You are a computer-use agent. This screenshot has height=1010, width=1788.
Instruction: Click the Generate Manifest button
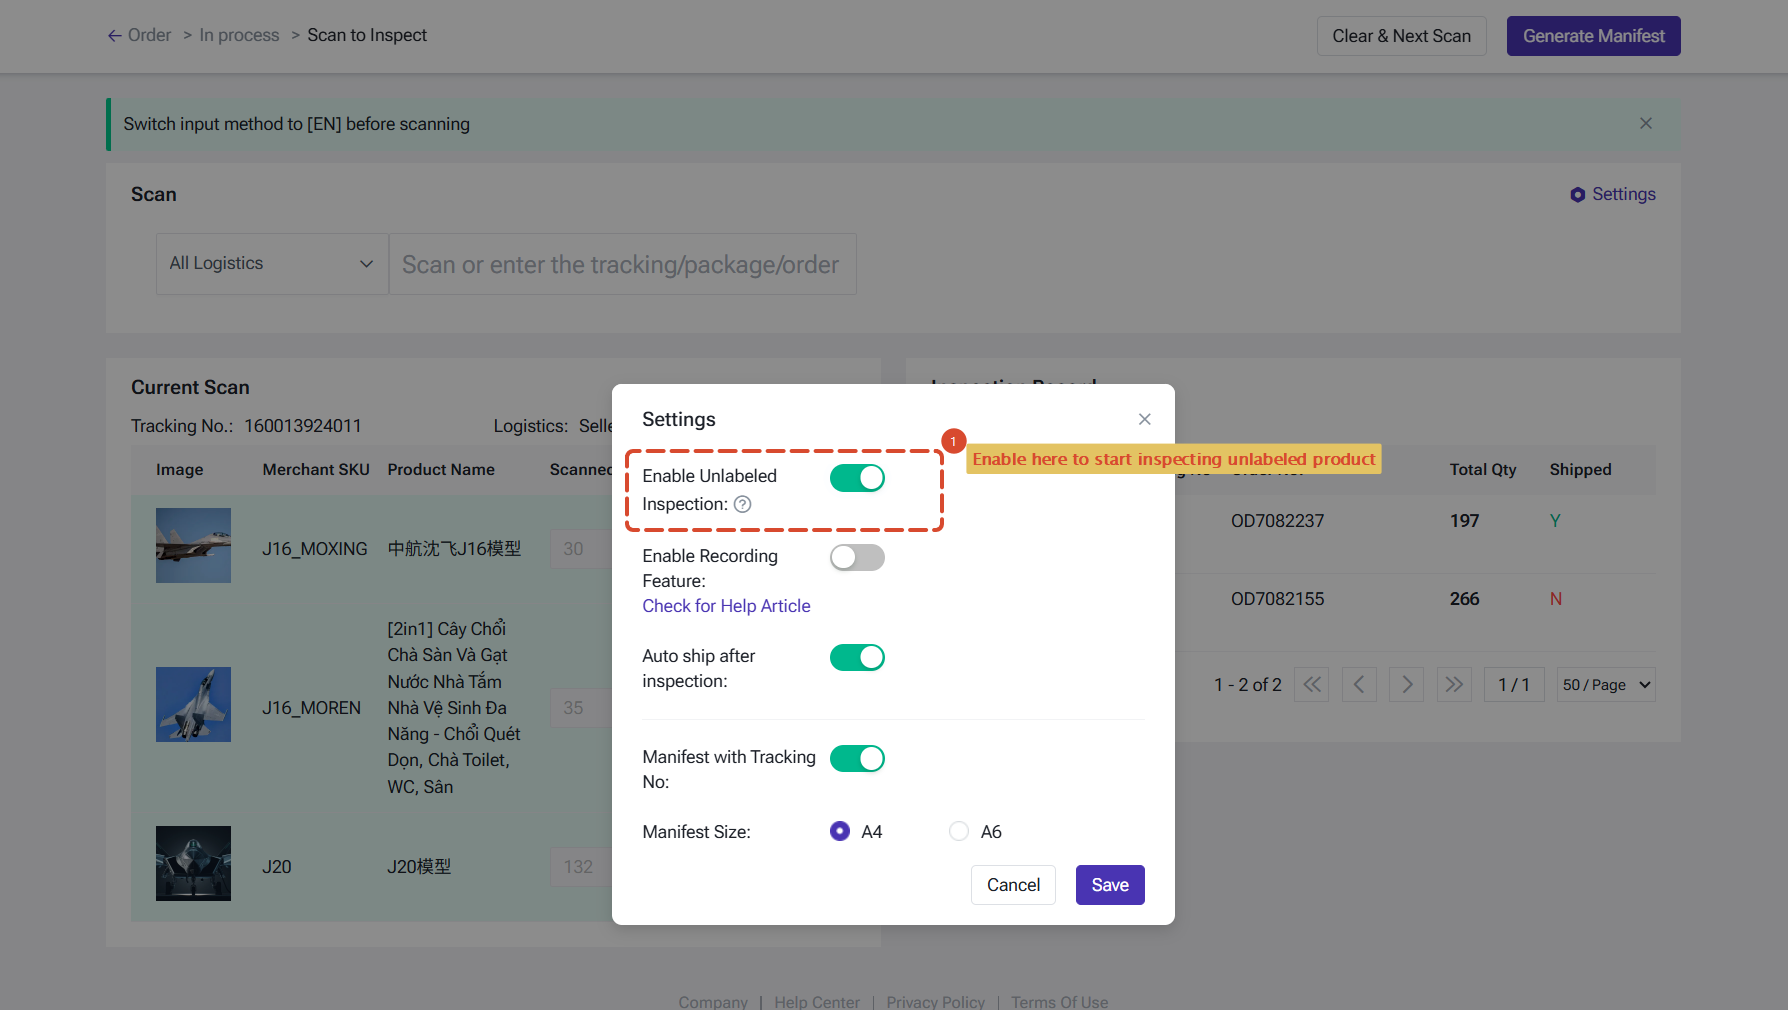coord(1594,36)
